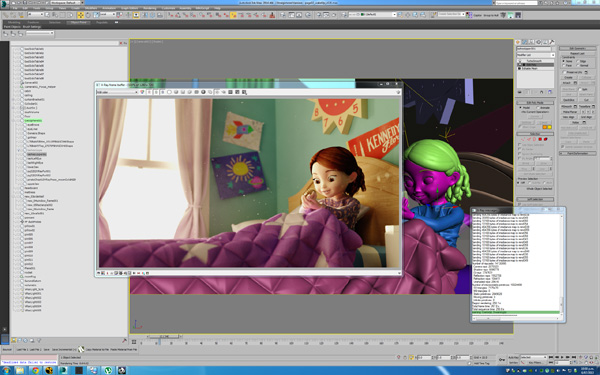This screenshot has height=375, width=600.
Task: Click the timeline frame slider
Action: (164, 336)
